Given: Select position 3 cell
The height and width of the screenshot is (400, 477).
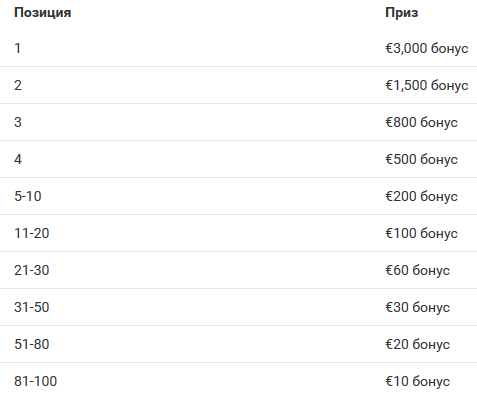Looking at the screenshot, I should pos(18,122).
